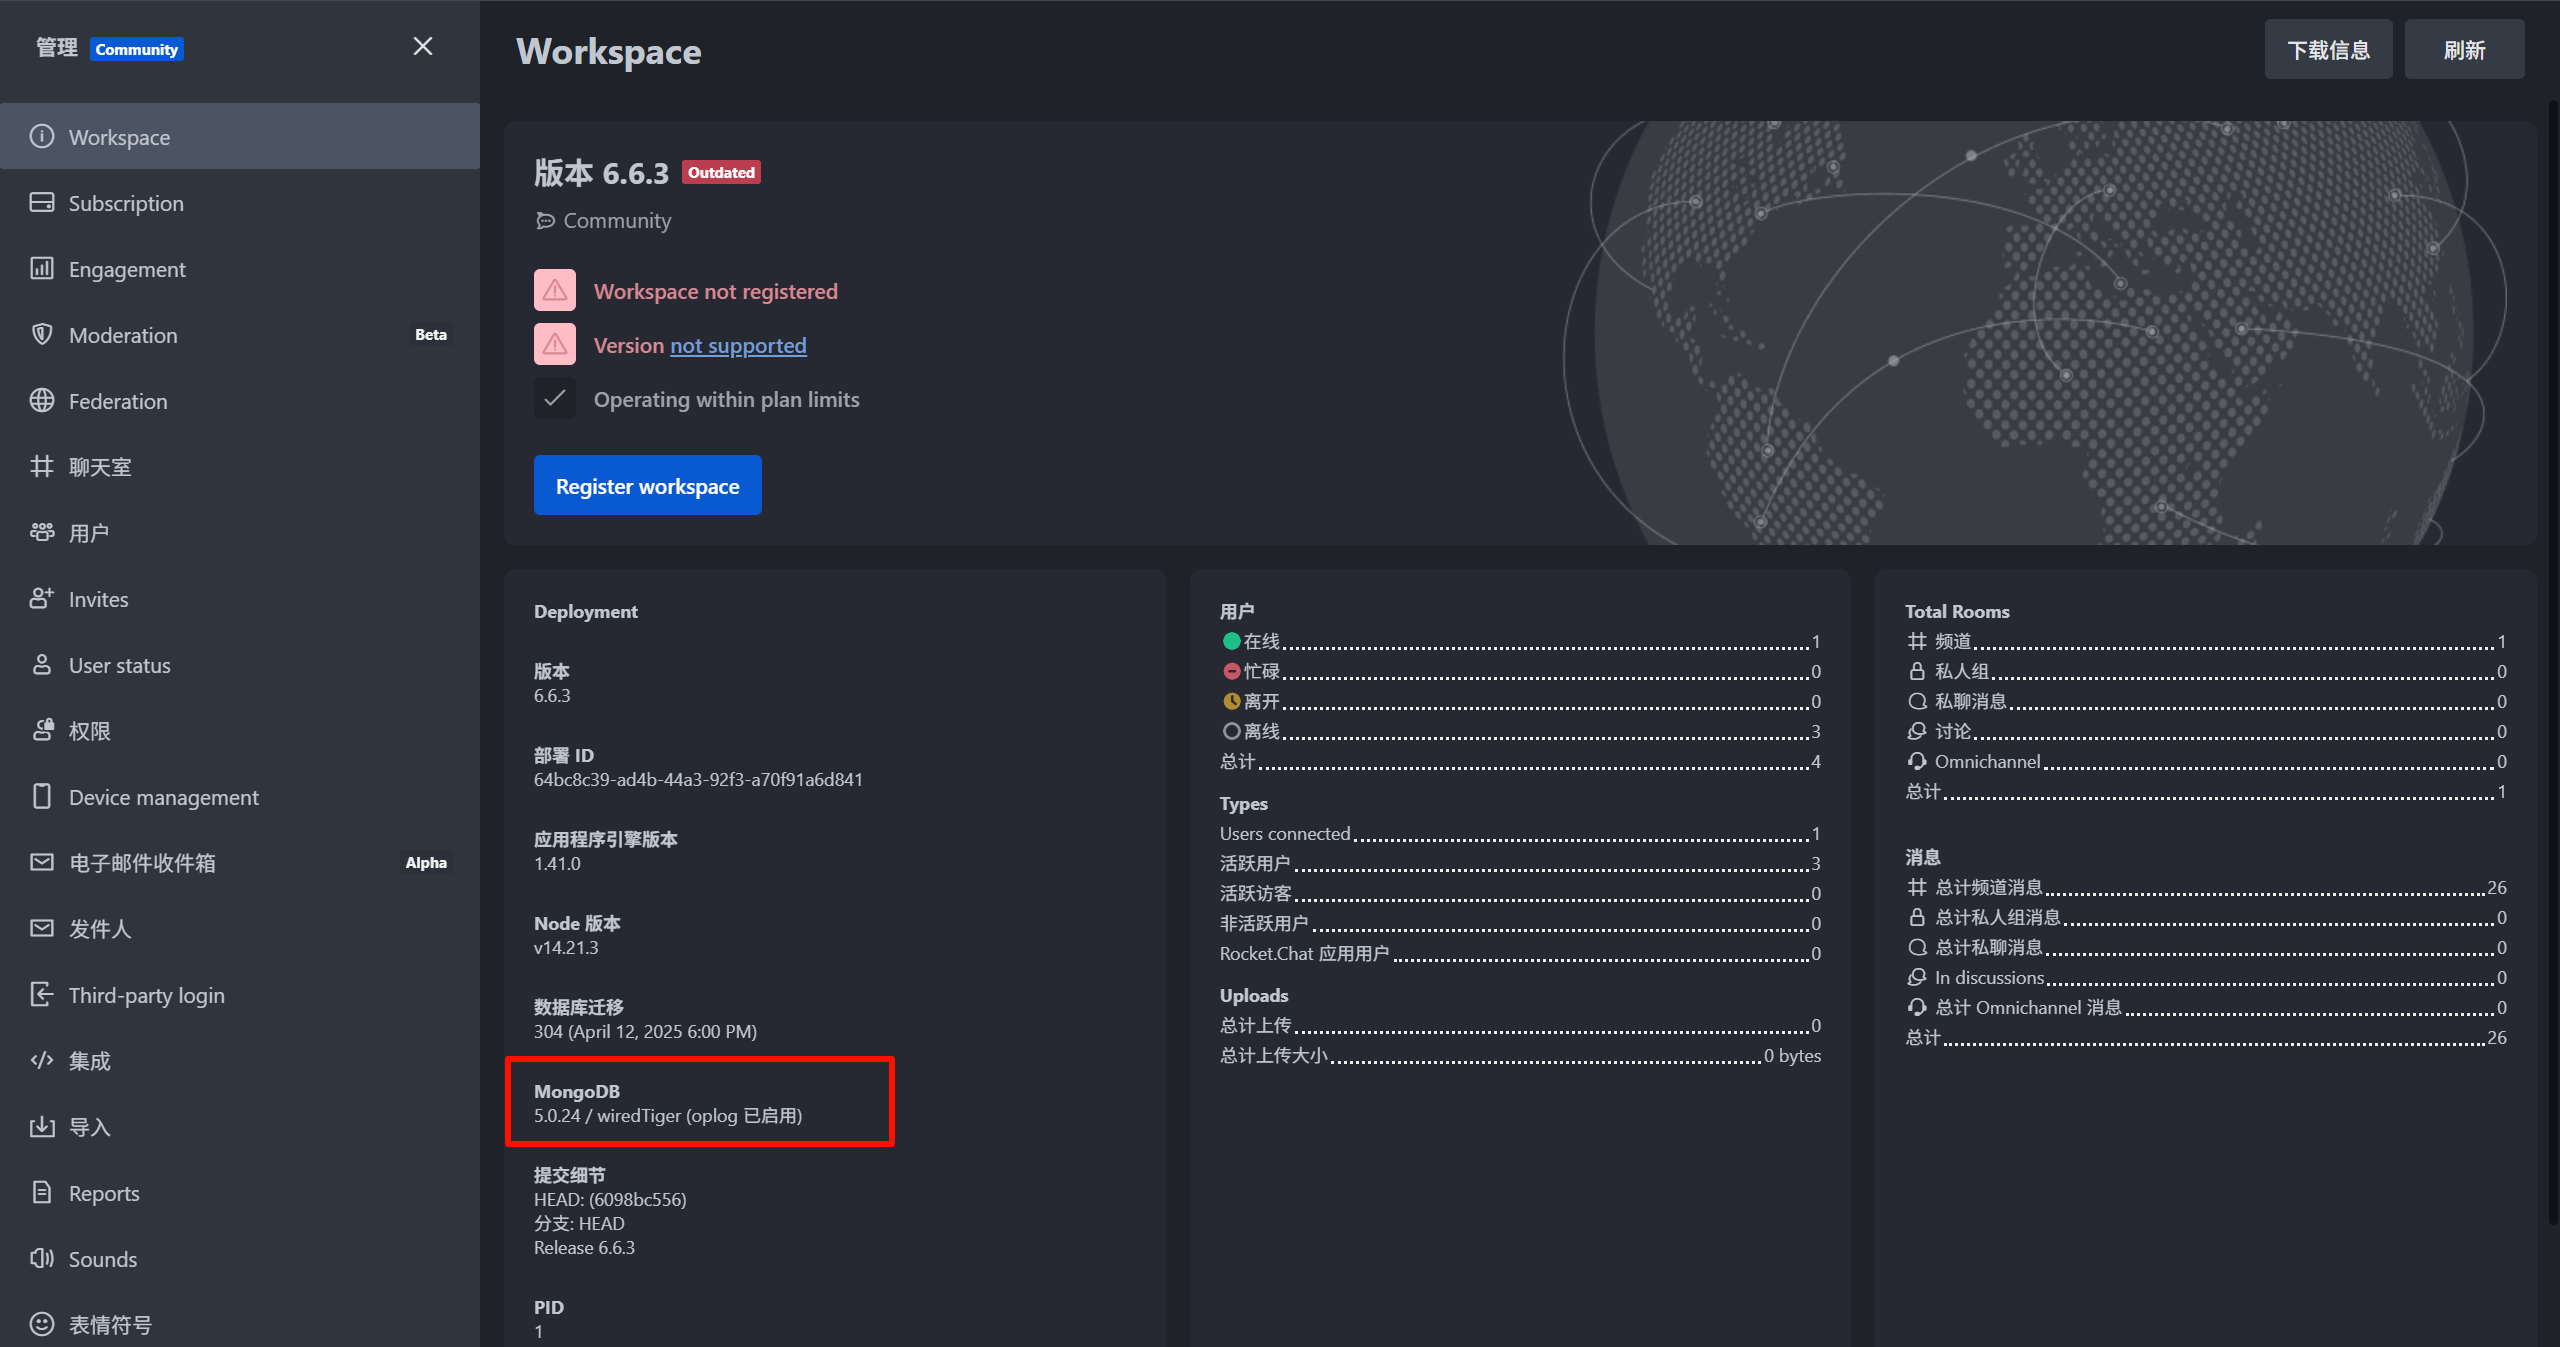Click the 私人组 rooms row
This screenshot has width=2560, height=1347.
(2206, 671)
